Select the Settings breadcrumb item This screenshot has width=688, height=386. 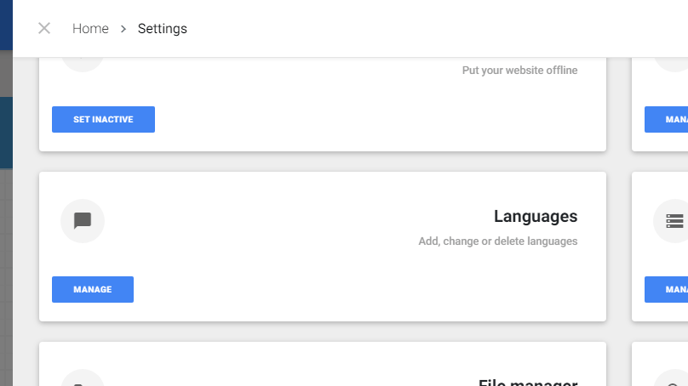tap(162, 29)
